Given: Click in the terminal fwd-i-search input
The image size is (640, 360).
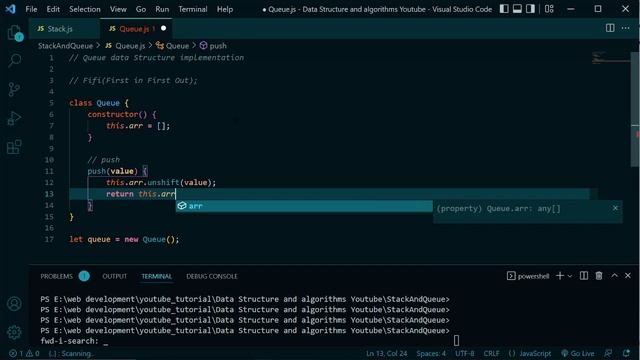Looking at the screenshot, I should point(105,341).
